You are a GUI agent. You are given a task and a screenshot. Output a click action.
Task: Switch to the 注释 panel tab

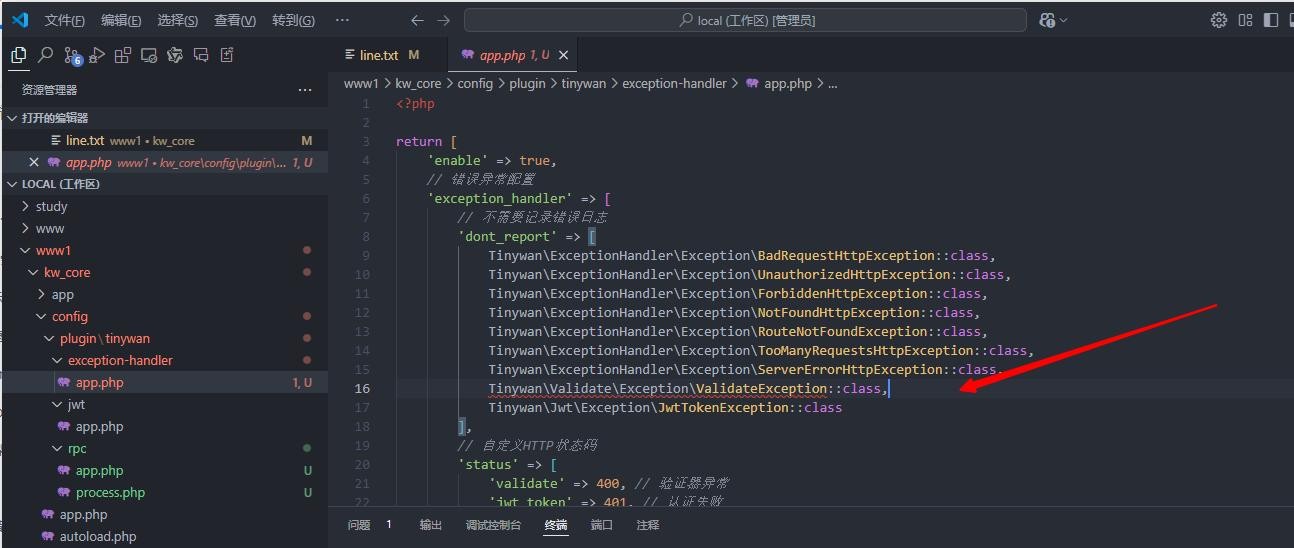(x=648, y=525)
